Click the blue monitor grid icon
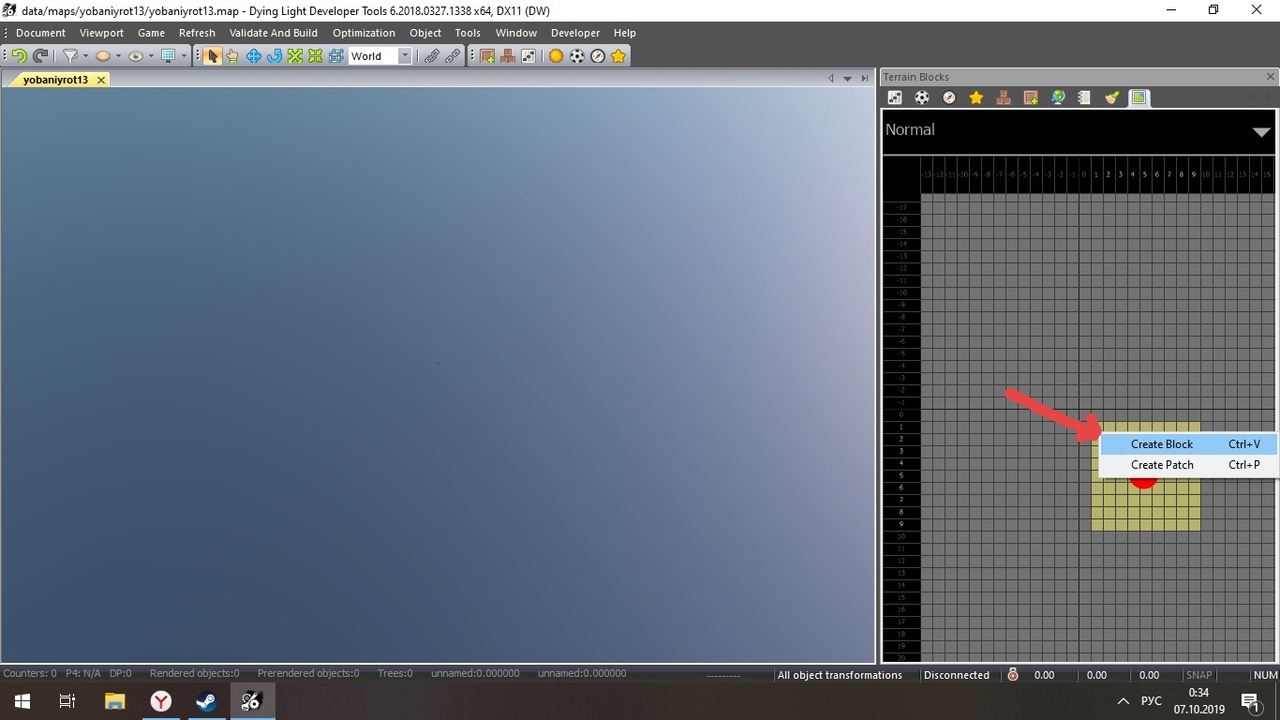Viewport: 1280px width, 720px height. tap(168, 57)
